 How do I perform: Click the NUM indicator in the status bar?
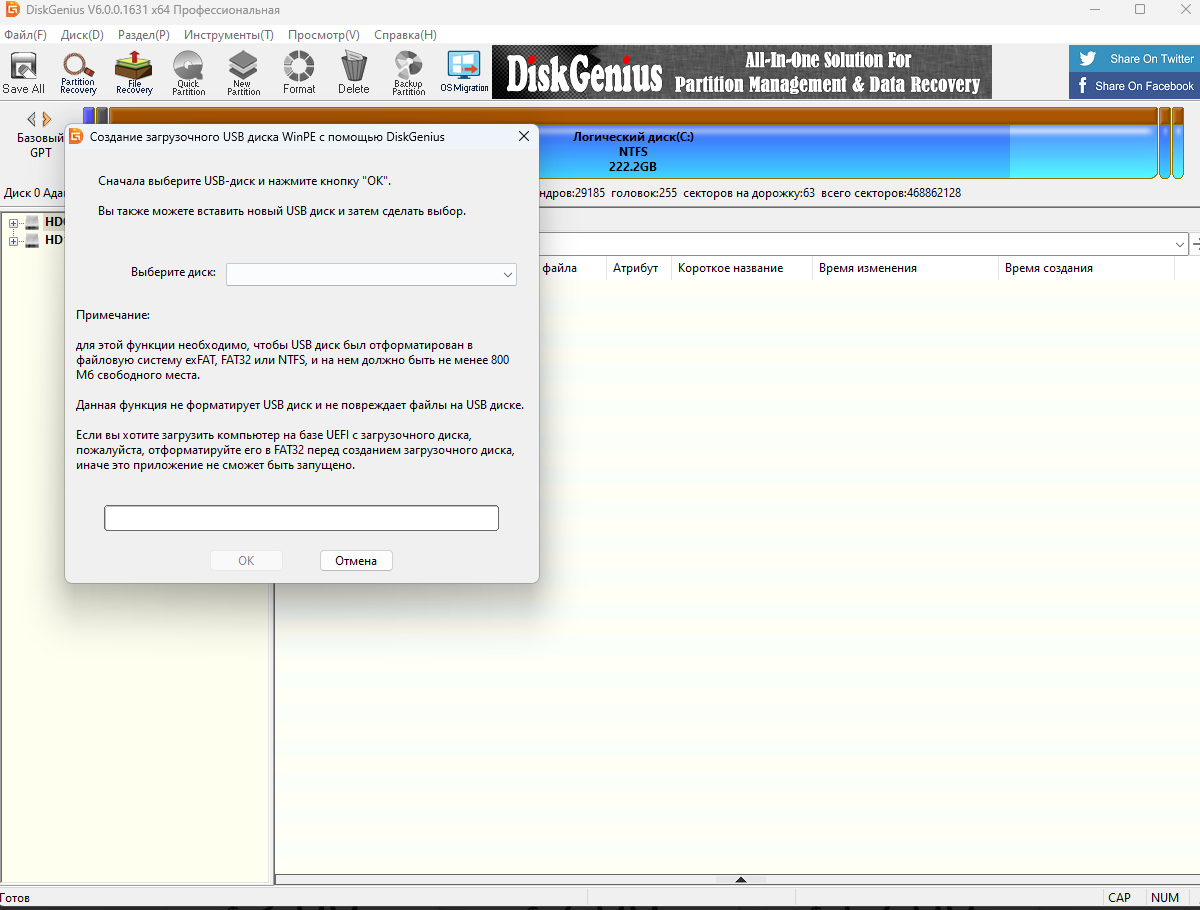[1164, 897]
